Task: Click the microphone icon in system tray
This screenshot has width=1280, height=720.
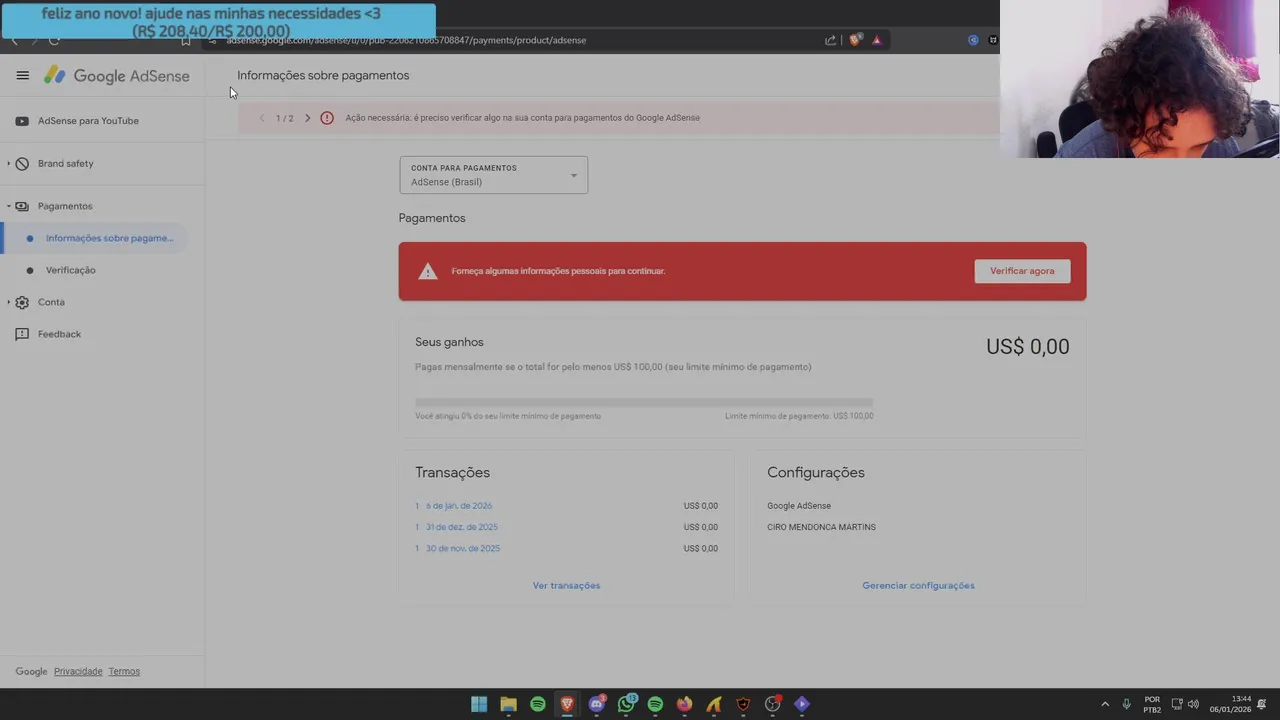Action: pyautogui.click(x=1126, y=704)
